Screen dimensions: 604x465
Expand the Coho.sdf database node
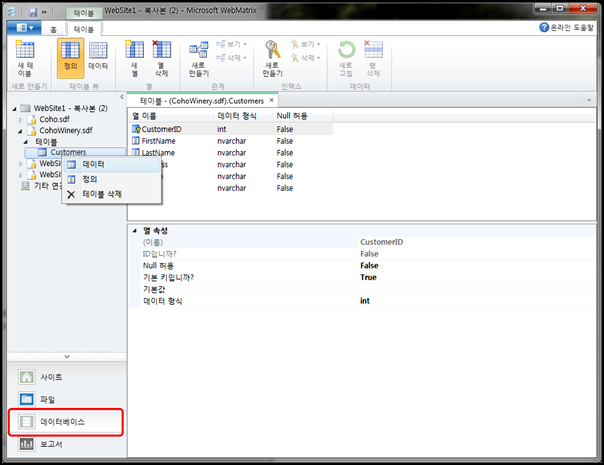[x=20, y=120]
